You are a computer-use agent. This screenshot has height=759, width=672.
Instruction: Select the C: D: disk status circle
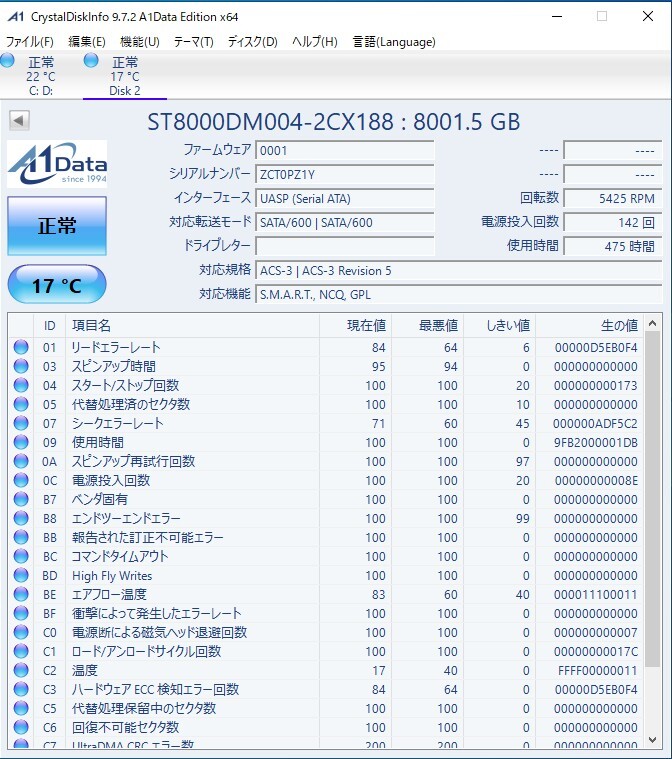pos(8,61)
